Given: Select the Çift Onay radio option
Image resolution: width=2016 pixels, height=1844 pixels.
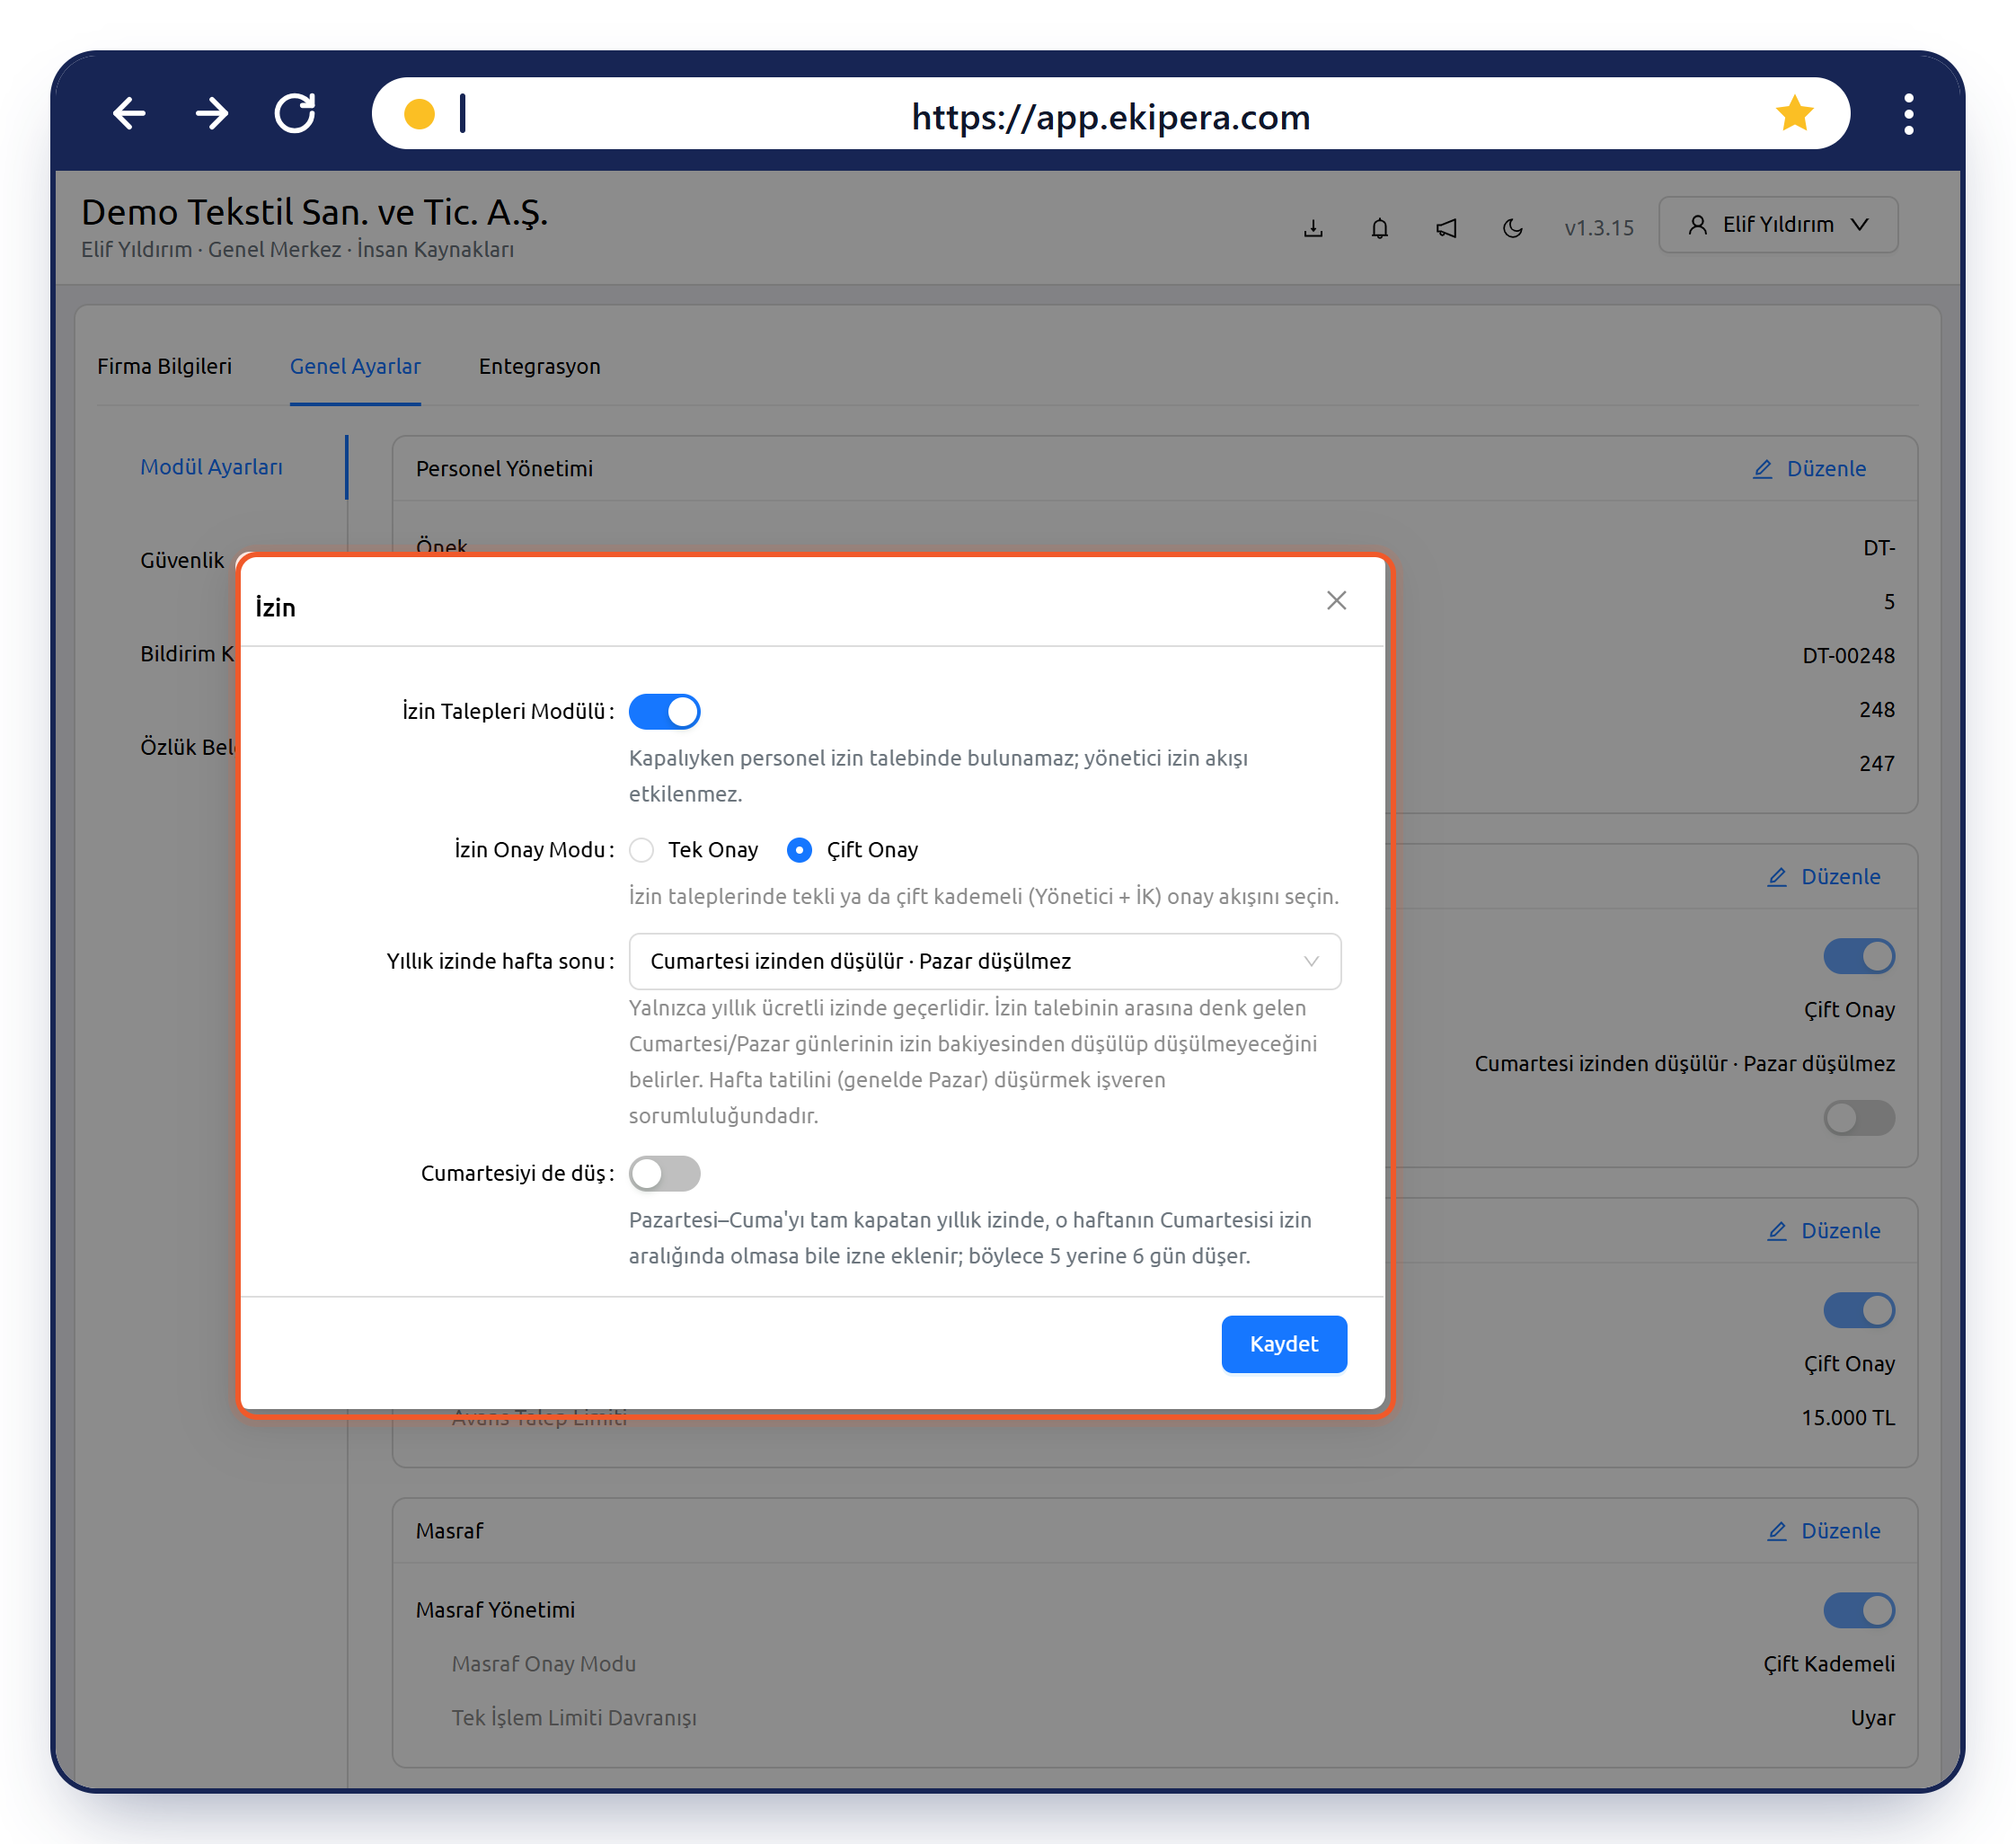Looking at the screenshot, I should click(853, 849).
